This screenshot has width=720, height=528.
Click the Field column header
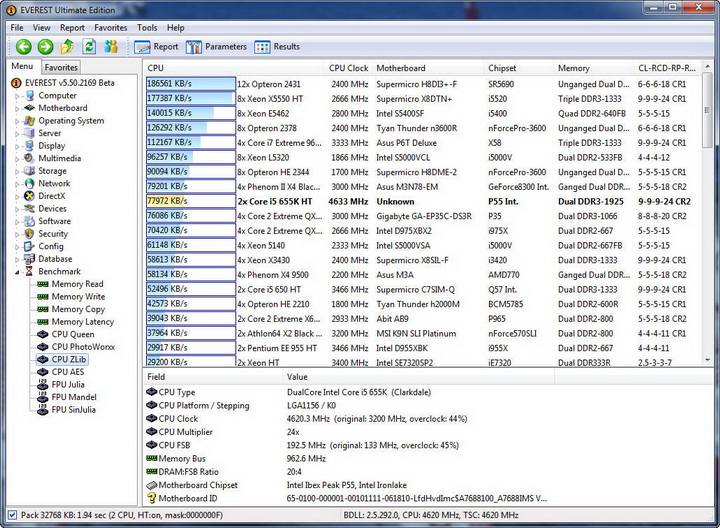tap(213, 377)
